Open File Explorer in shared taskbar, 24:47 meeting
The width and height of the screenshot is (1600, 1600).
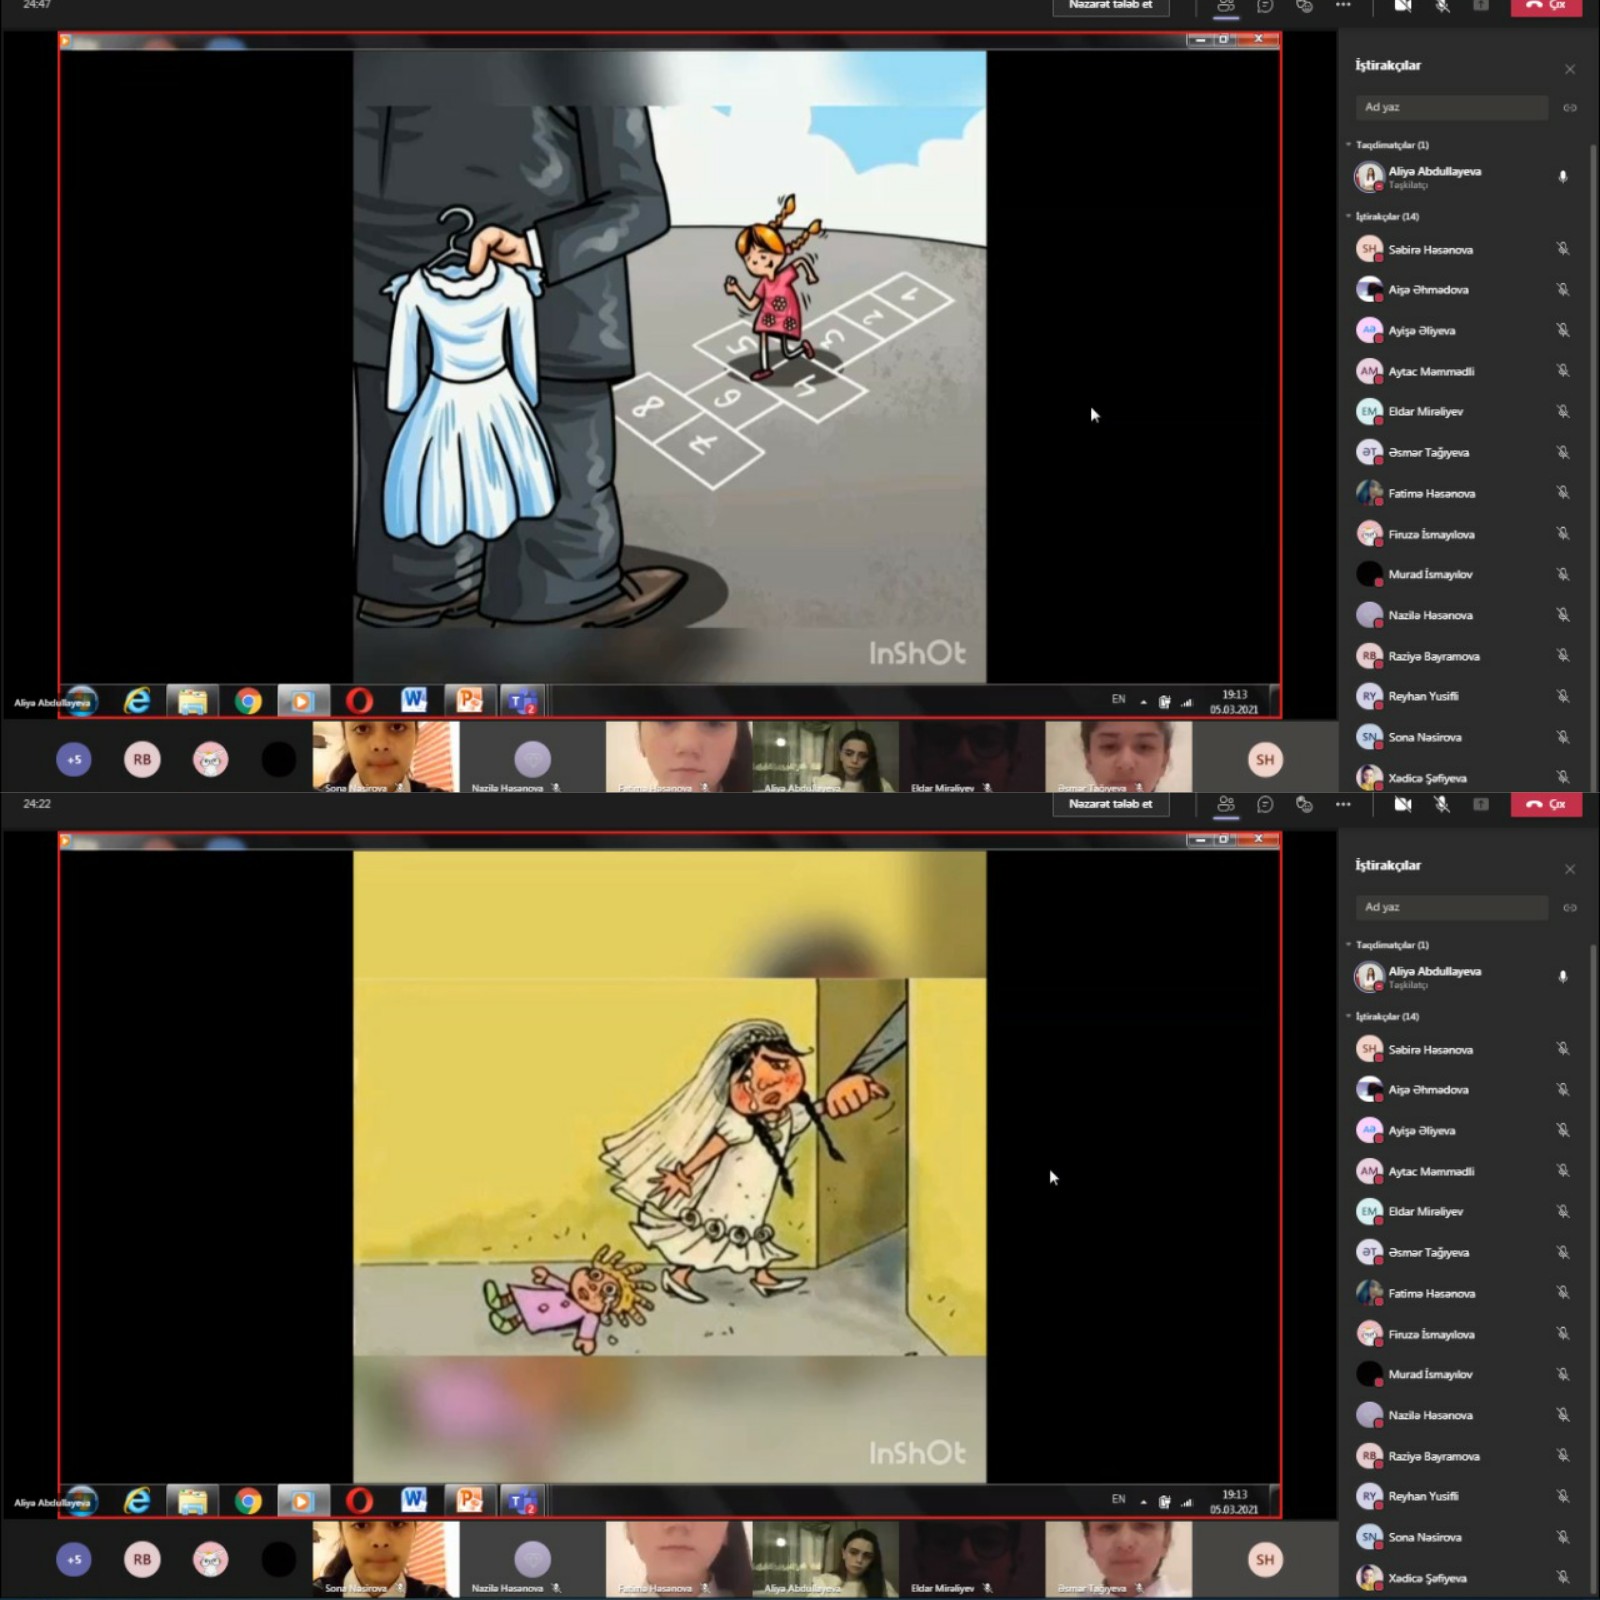coord(193,701)
